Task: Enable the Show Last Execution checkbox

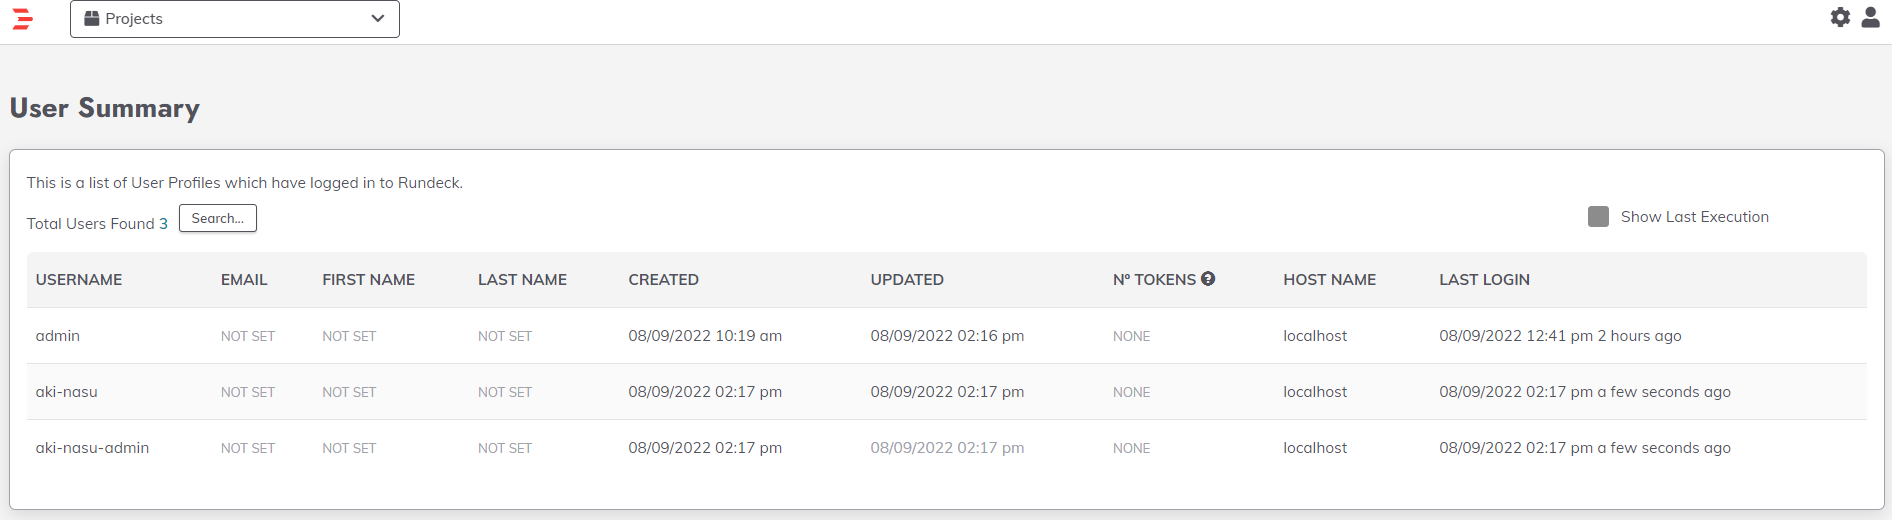Action: pos(1598,217)
